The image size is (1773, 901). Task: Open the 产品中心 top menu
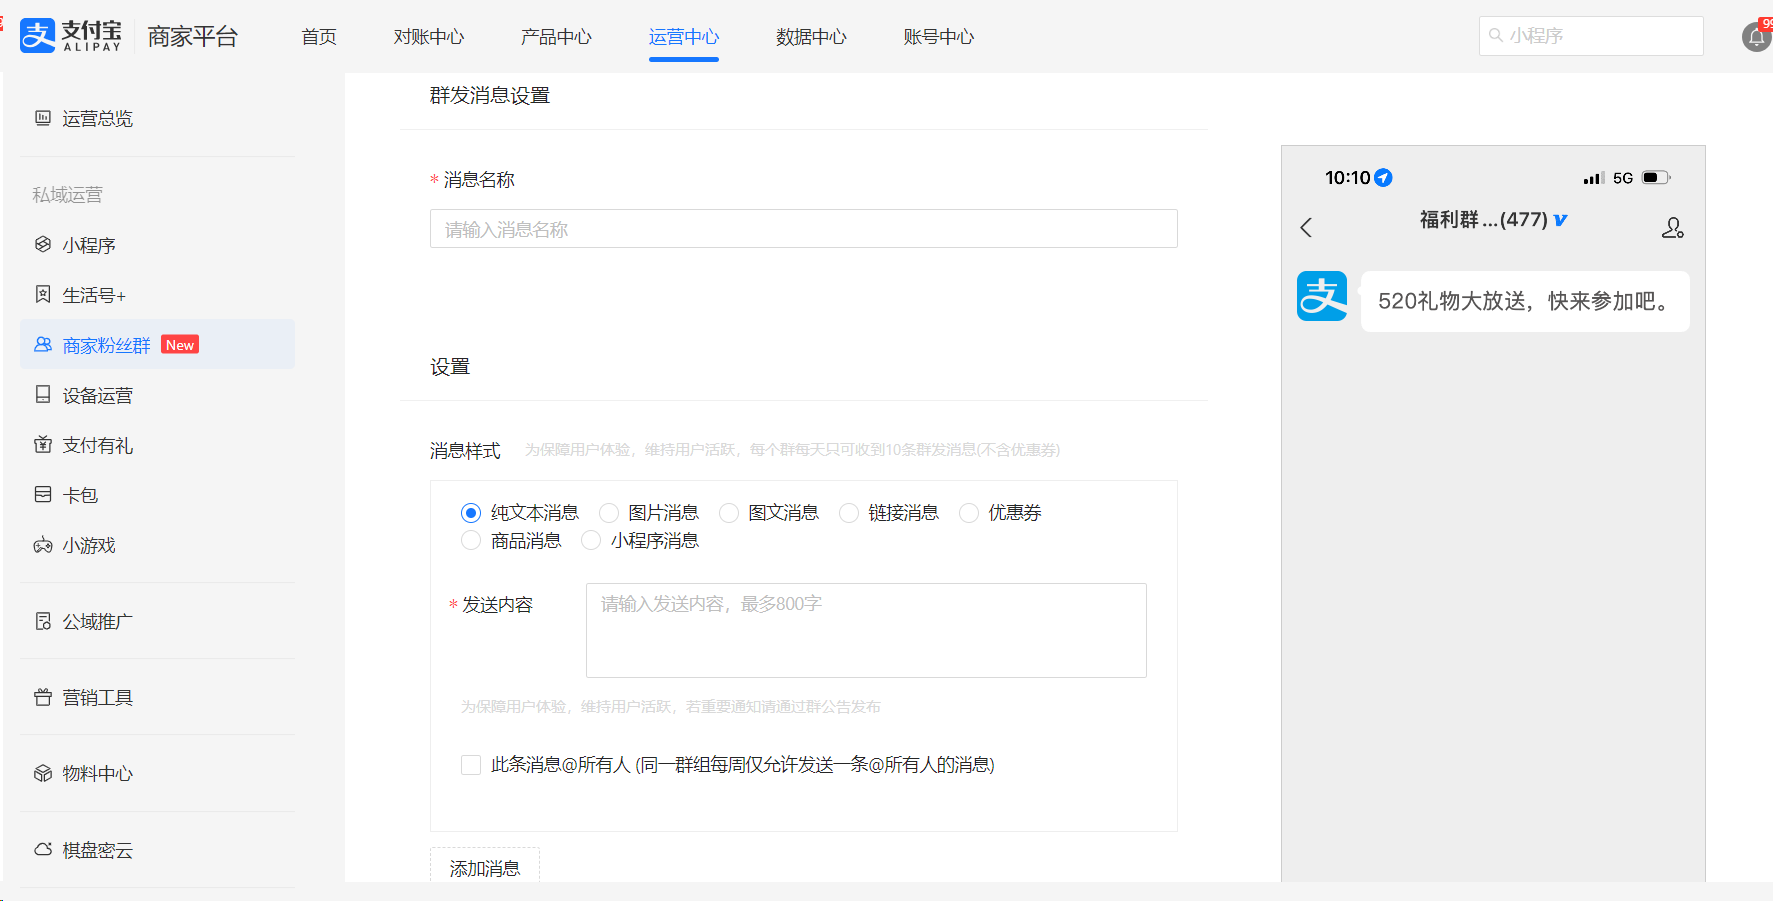(556, 37)
